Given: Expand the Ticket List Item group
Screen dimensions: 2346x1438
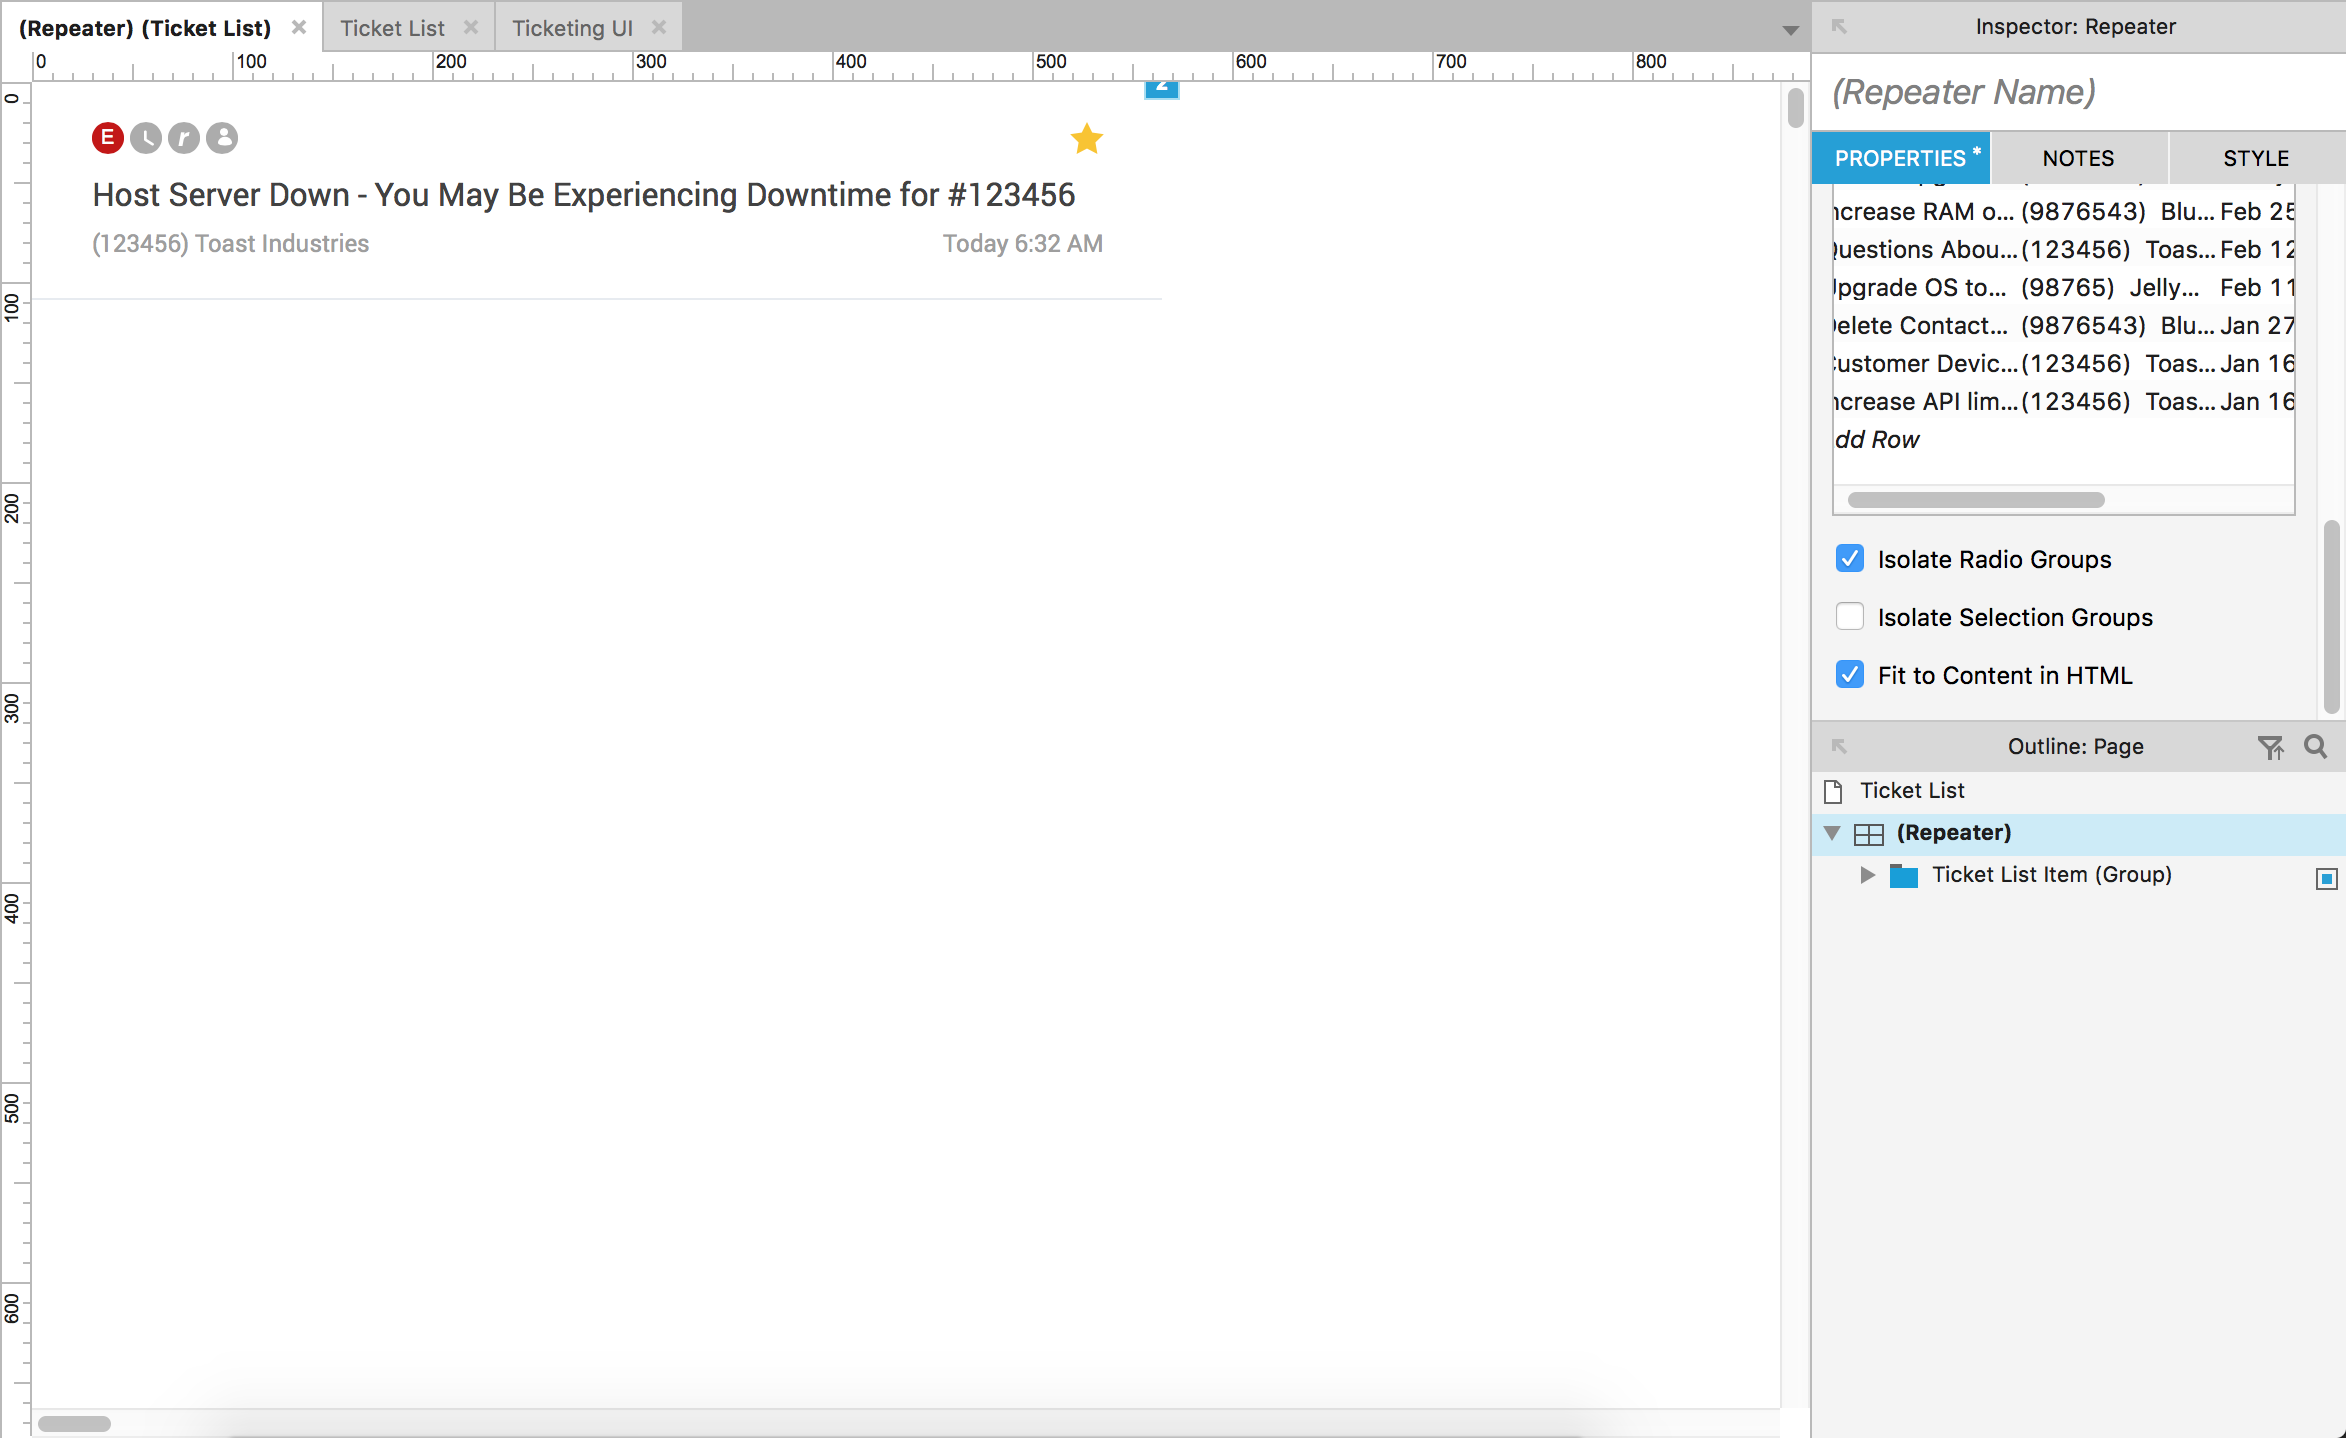Looking at the screenshot, I should (x=1867, y=875).
